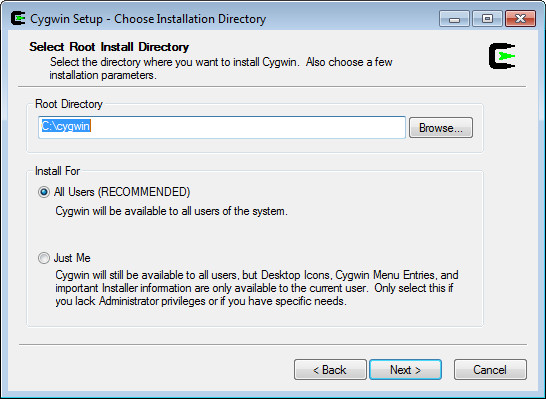
Task: Minimize the Cygwin Setup window
Action: [454, 18]
